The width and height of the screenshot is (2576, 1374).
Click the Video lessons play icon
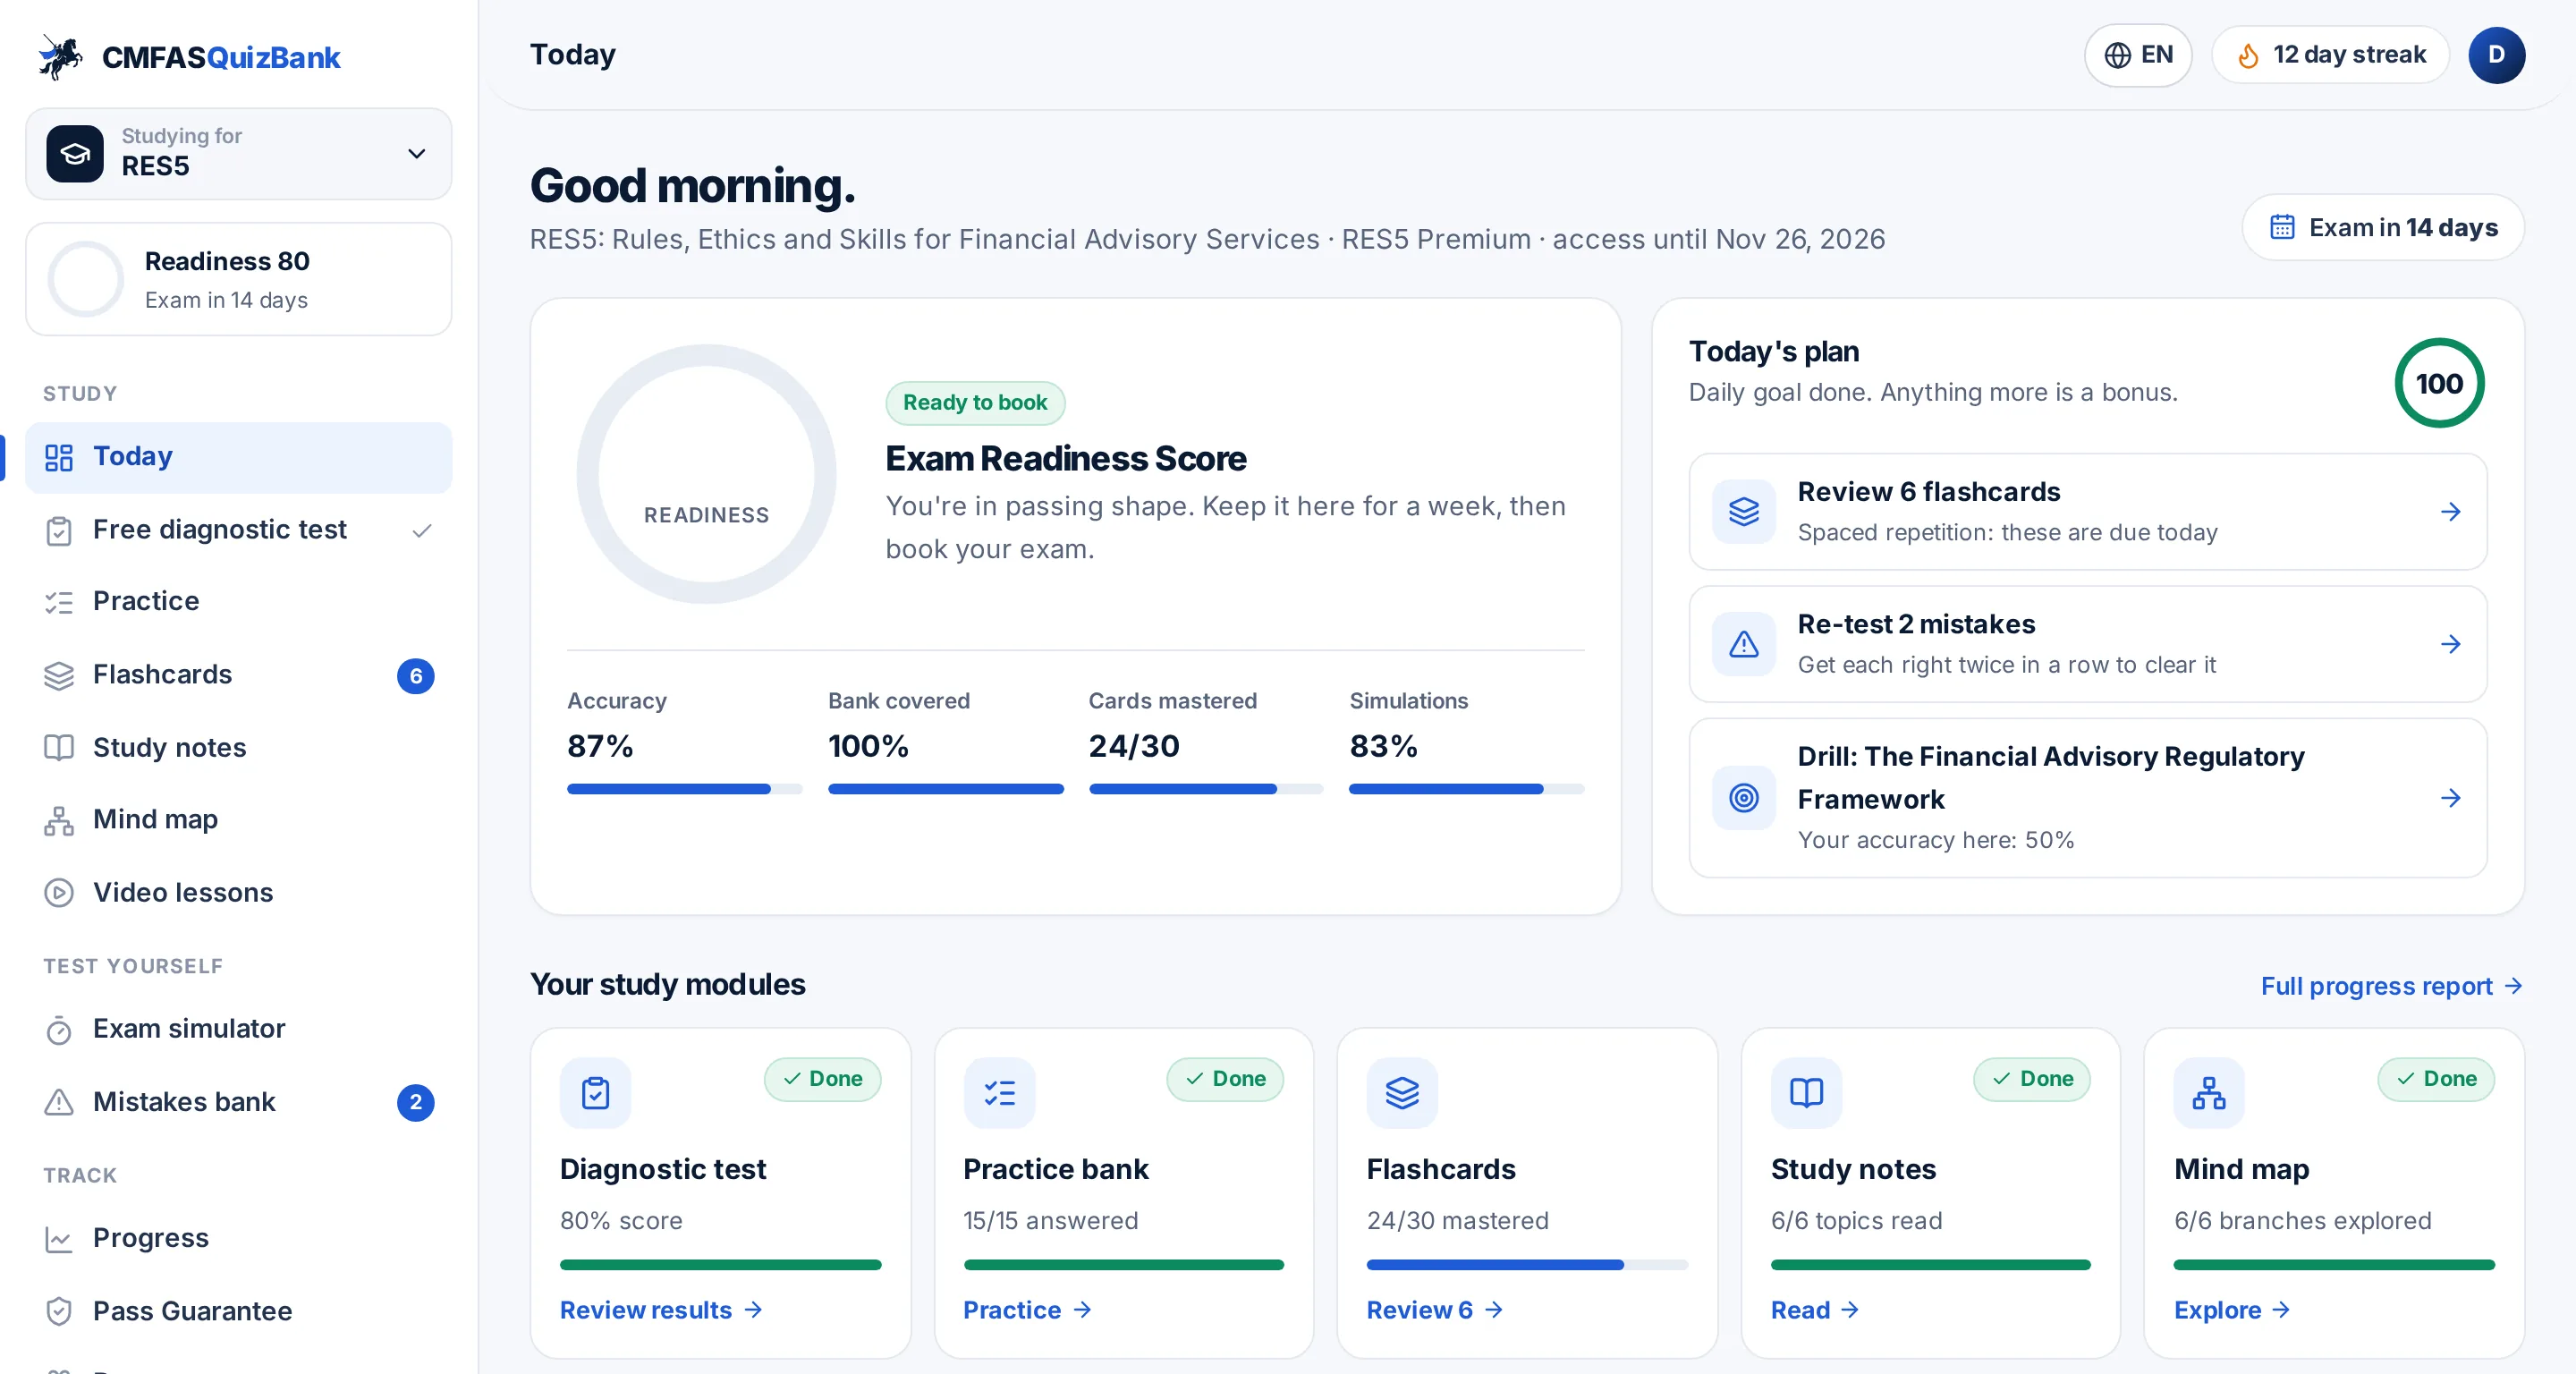(x=59, y=893)
